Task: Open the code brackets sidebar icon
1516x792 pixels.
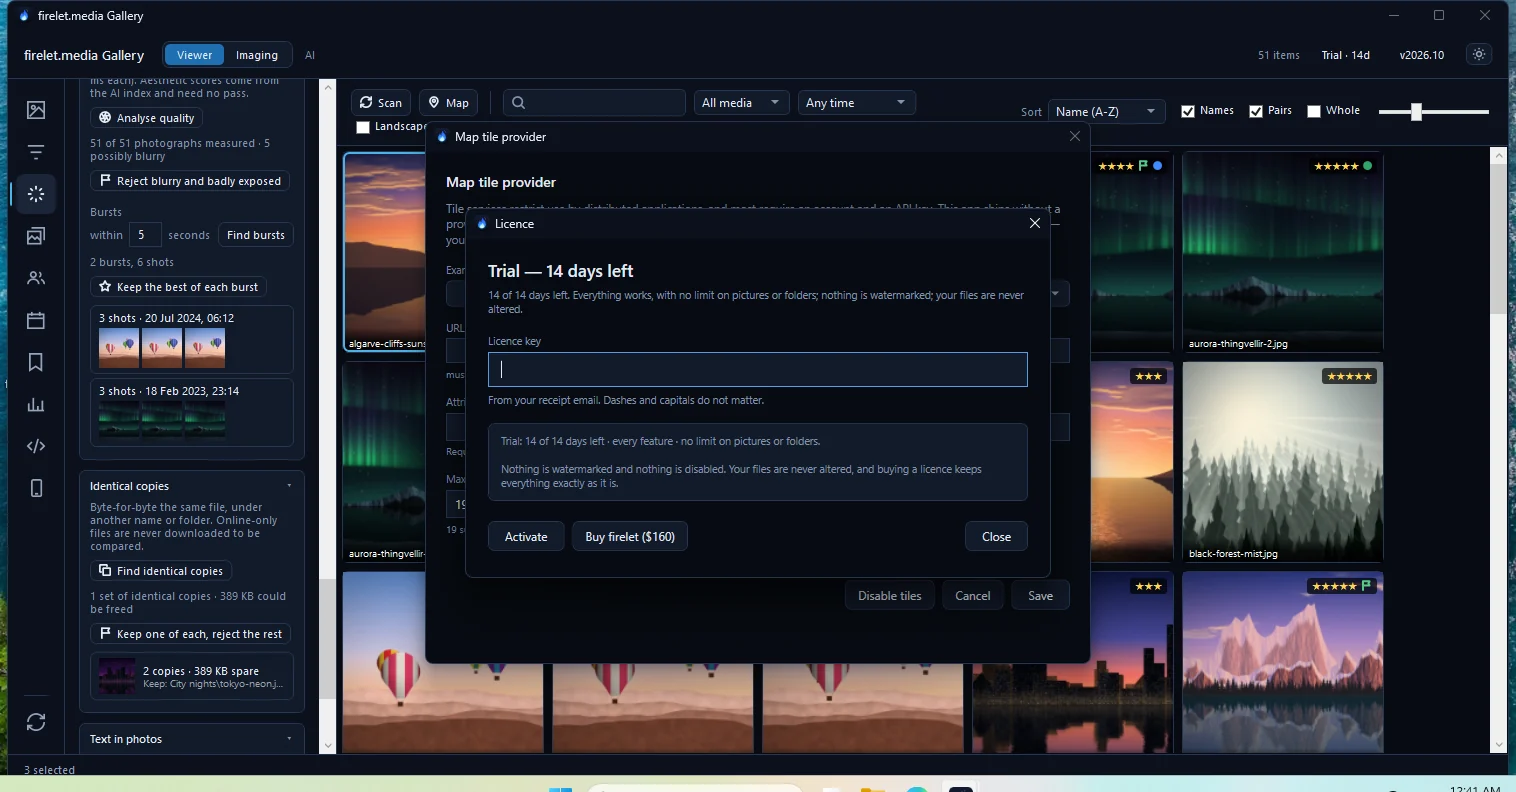Action: (36, 446)
